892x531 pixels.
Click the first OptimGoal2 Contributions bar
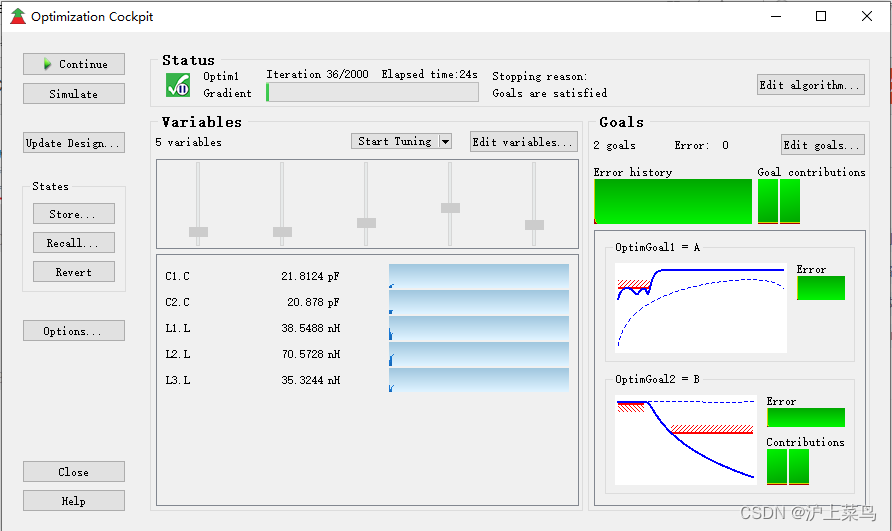[777, 467]
